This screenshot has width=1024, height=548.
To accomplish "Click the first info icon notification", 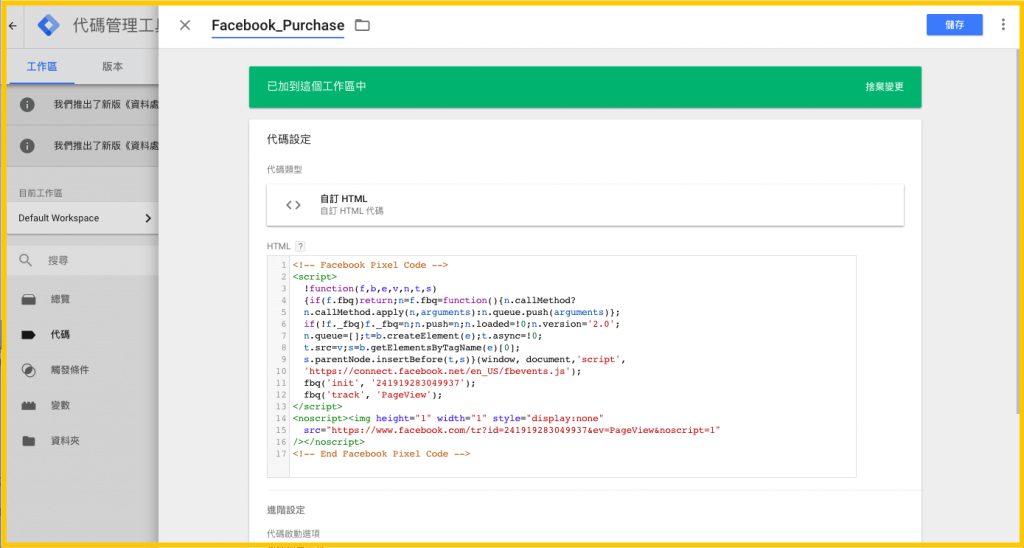I will click(27, 105).
